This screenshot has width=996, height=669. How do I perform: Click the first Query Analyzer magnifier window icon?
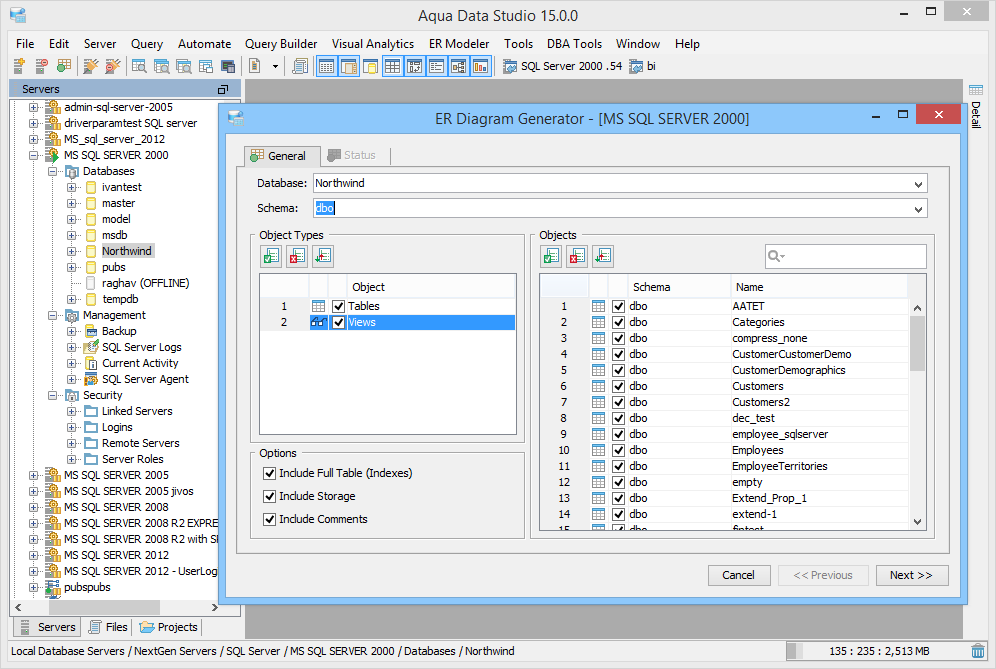pyautogui.click(x=139, y=65)
